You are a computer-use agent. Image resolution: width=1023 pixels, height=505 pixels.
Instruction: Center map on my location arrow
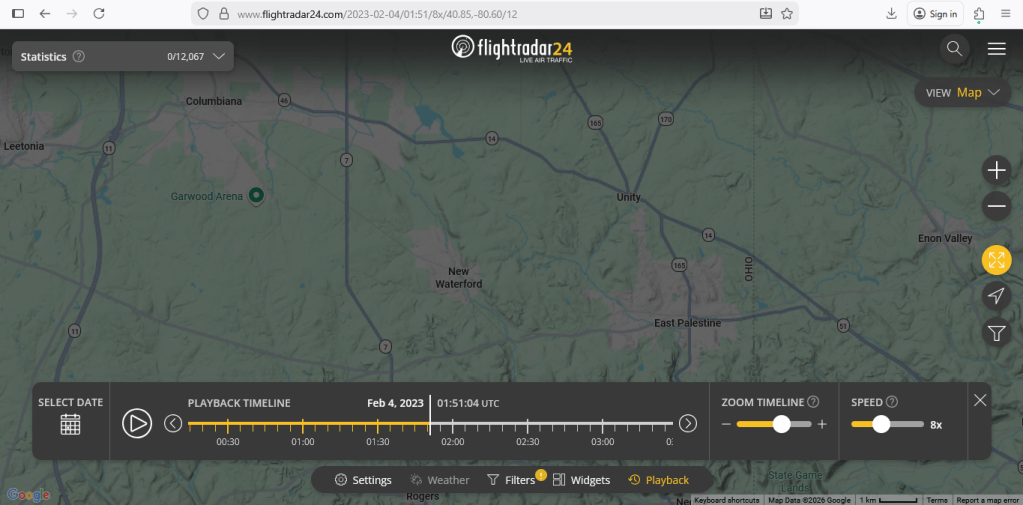[996, 295]
